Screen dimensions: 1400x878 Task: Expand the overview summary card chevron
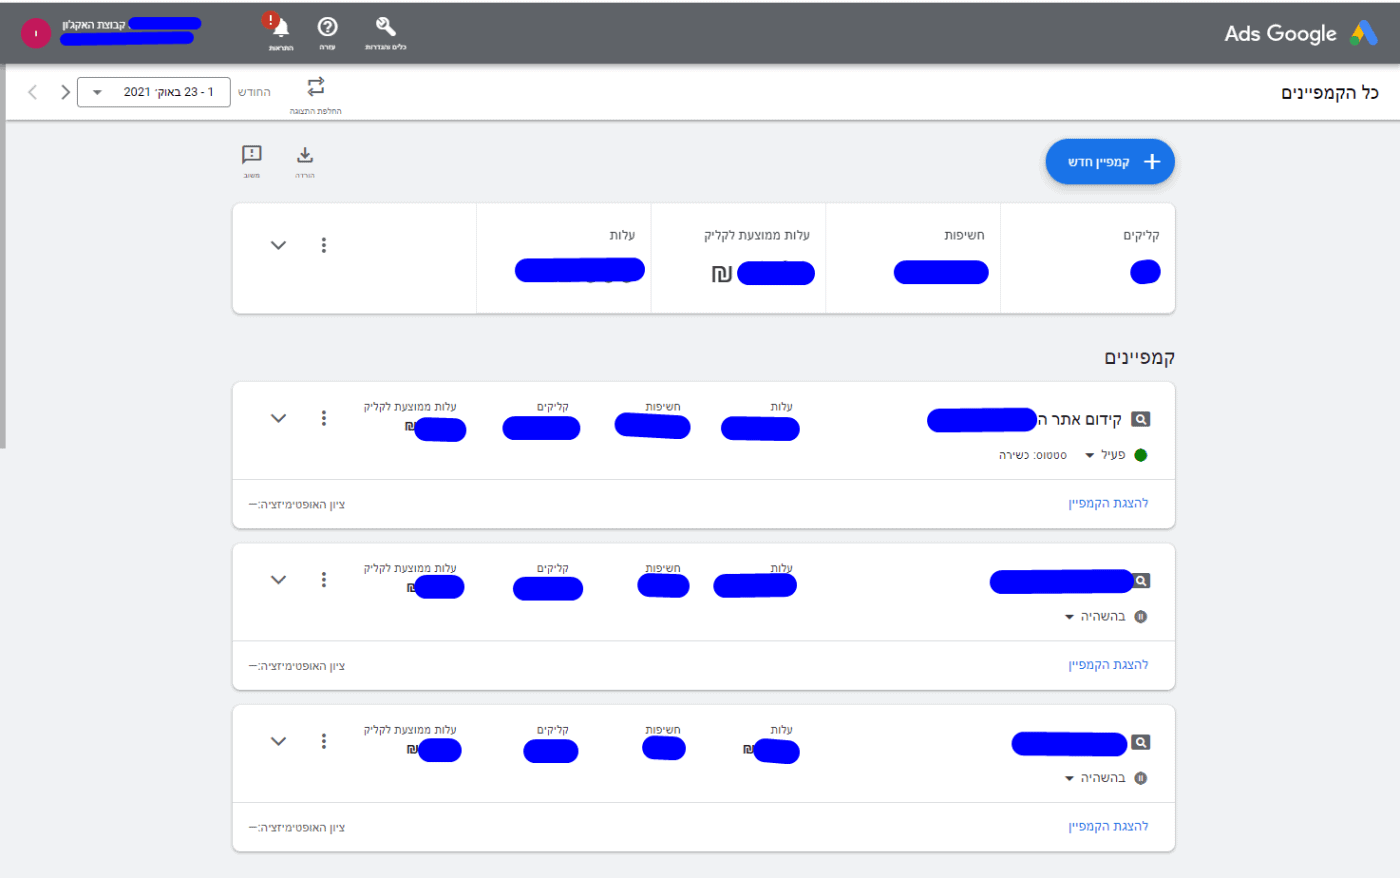[279, 245]
